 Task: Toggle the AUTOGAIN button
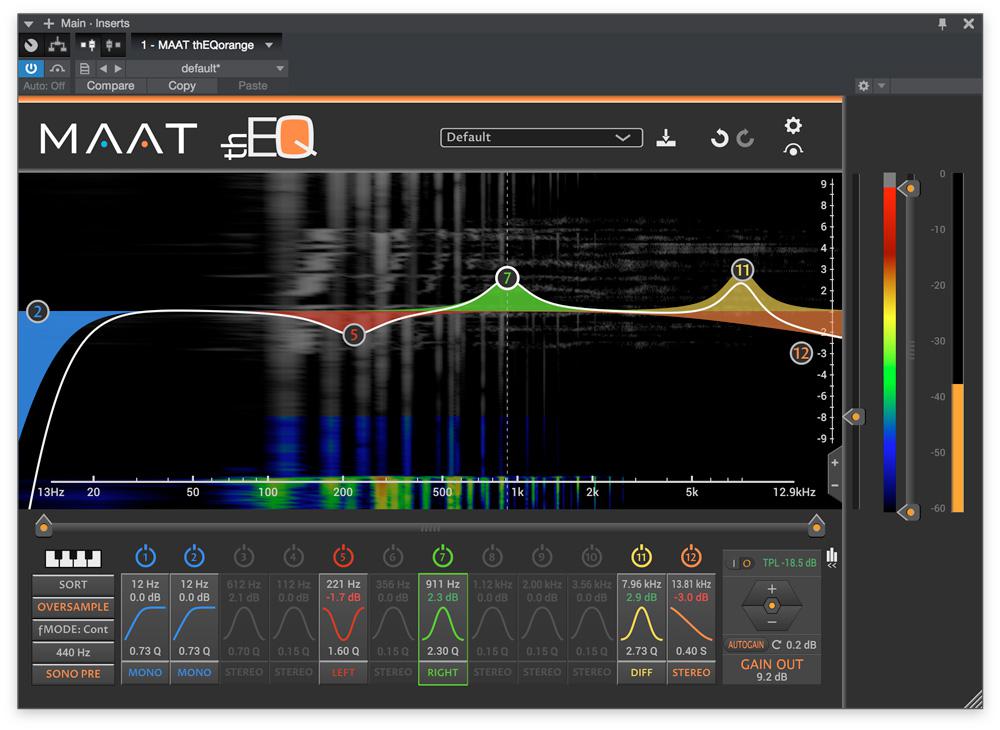click(x=746, y=645)
